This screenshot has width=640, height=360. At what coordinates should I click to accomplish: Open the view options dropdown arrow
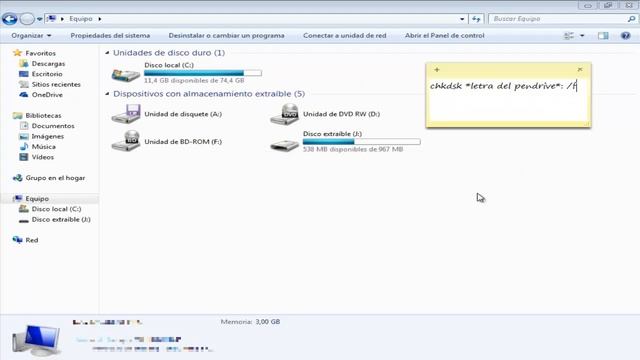[x=582, y=36]
